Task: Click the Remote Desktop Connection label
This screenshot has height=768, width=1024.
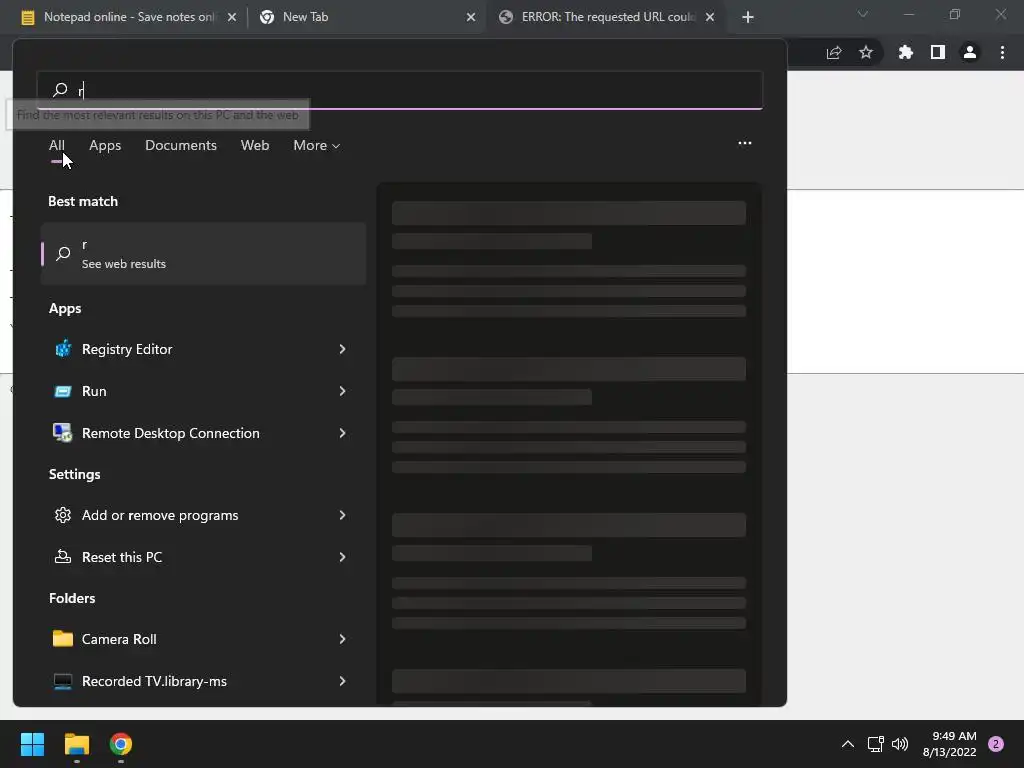Action: [170, 433]
